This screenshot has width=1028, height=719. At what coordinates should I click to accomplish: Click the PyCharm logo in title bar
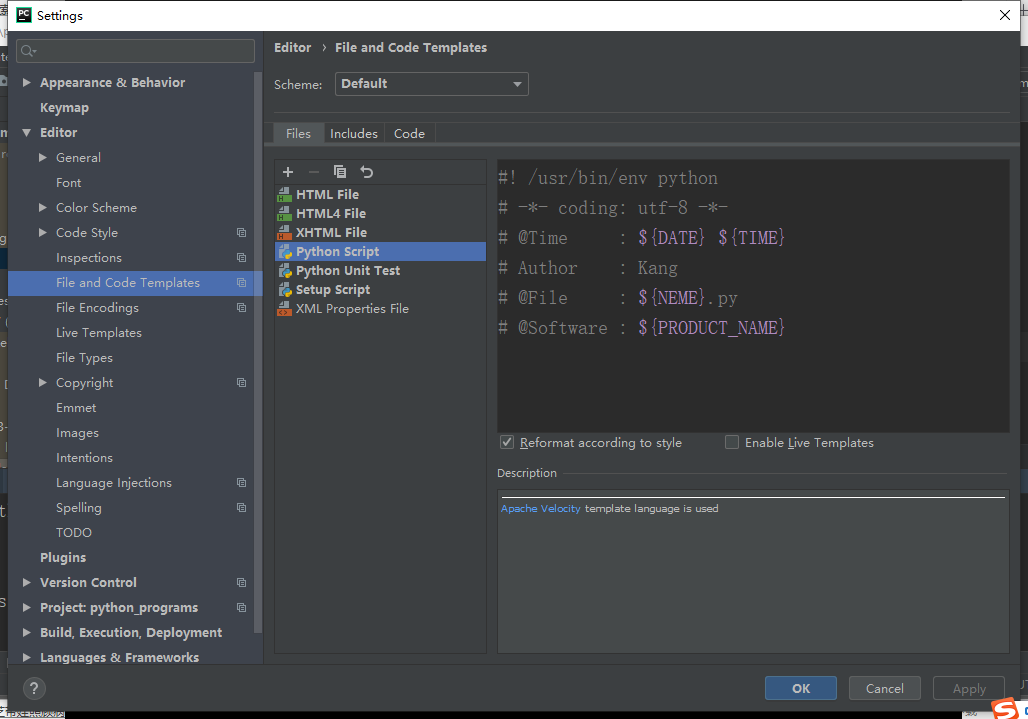tap(24, 15)
